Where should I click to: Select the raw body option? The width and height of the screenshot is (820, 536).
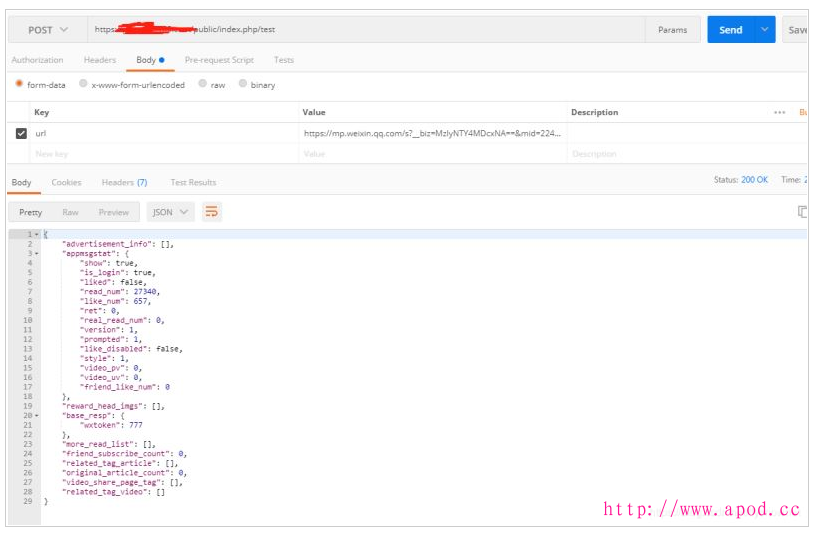click(x=202, y=84)
